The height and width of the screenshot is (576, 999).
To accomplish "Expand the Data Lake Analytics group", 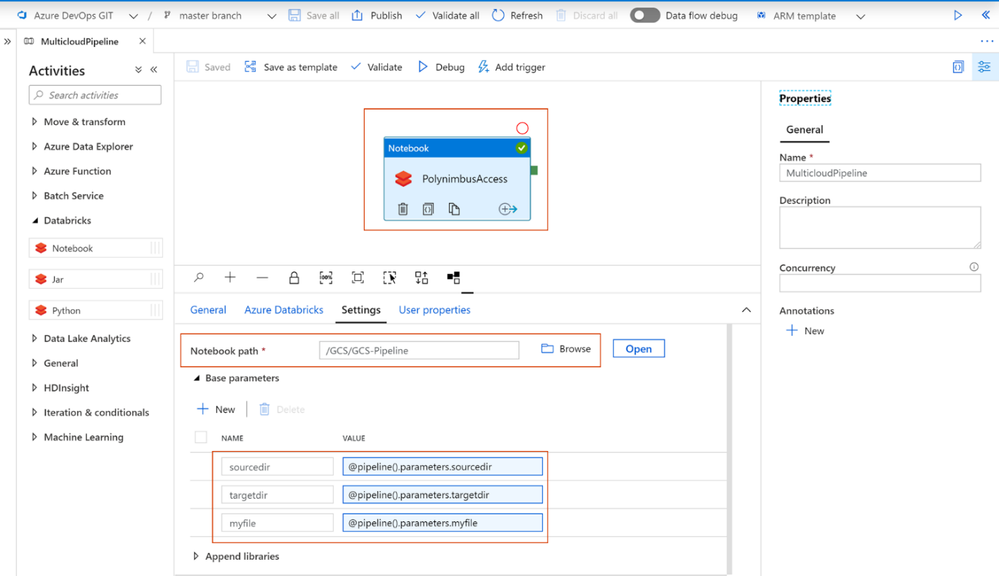I will point(34,338).
